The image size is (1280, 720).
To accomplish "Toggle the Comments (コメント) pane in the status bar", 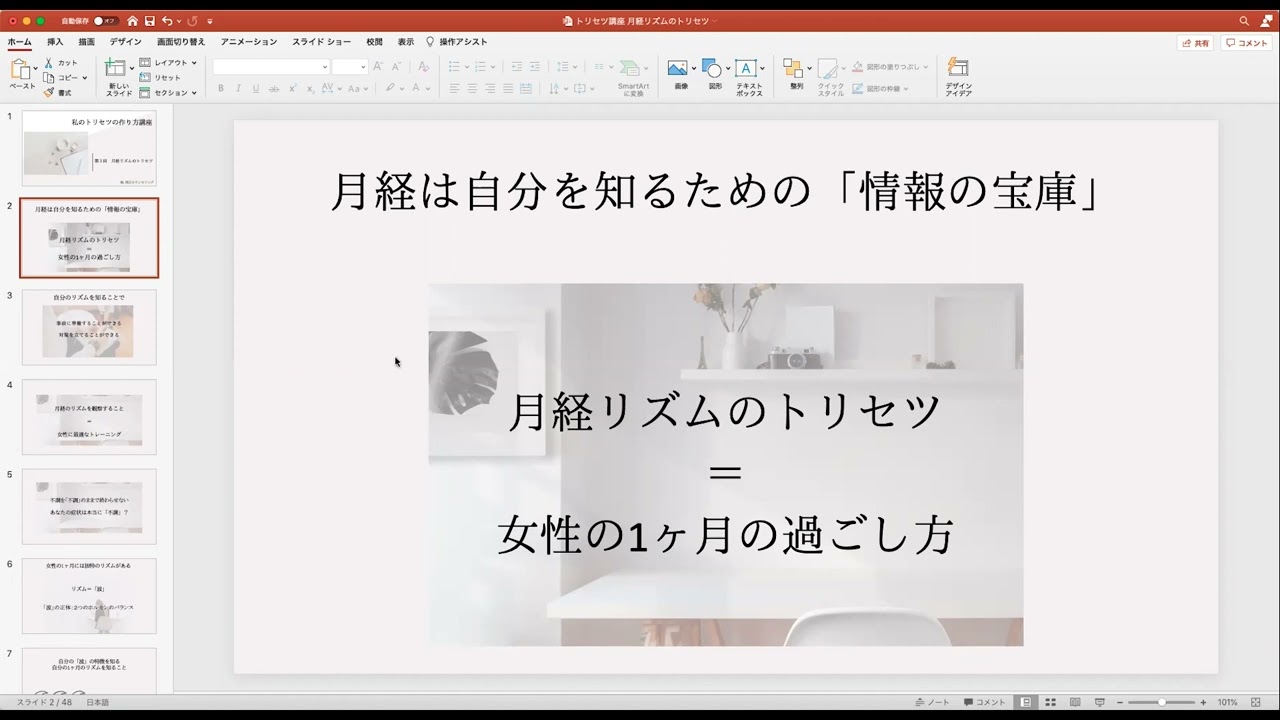I will pyautogui.click(x=984, y=702).
